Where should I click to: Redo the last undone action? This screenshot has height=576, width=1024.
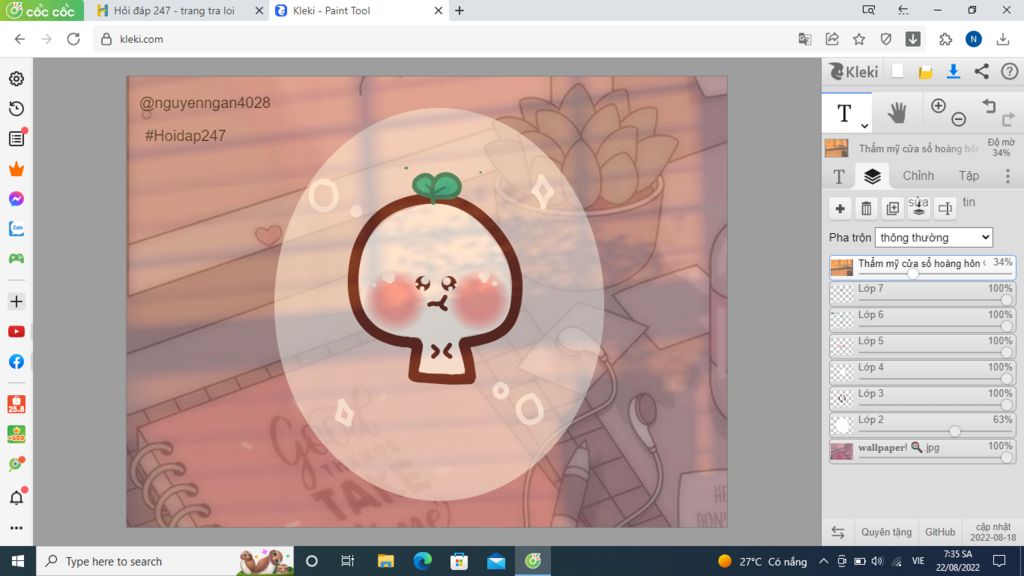(1009, 119)
